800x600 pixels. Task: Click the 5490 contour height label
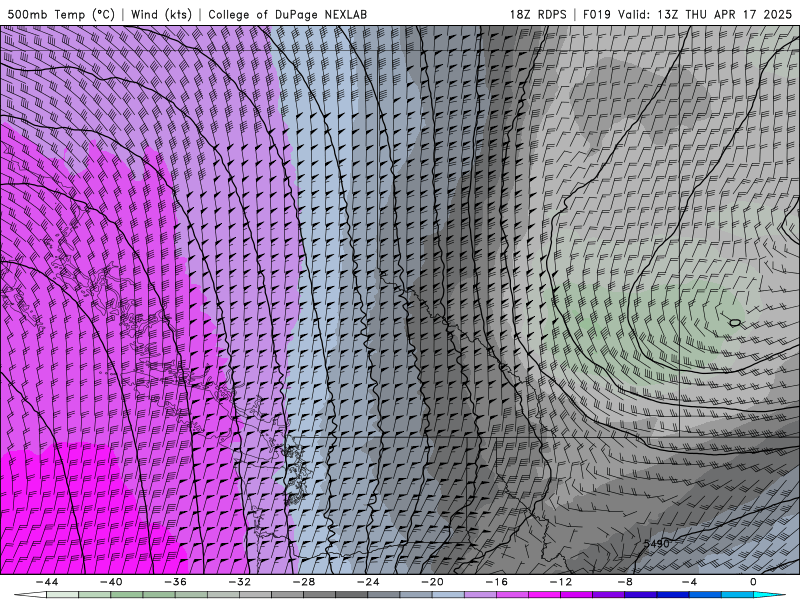(656, 544)
